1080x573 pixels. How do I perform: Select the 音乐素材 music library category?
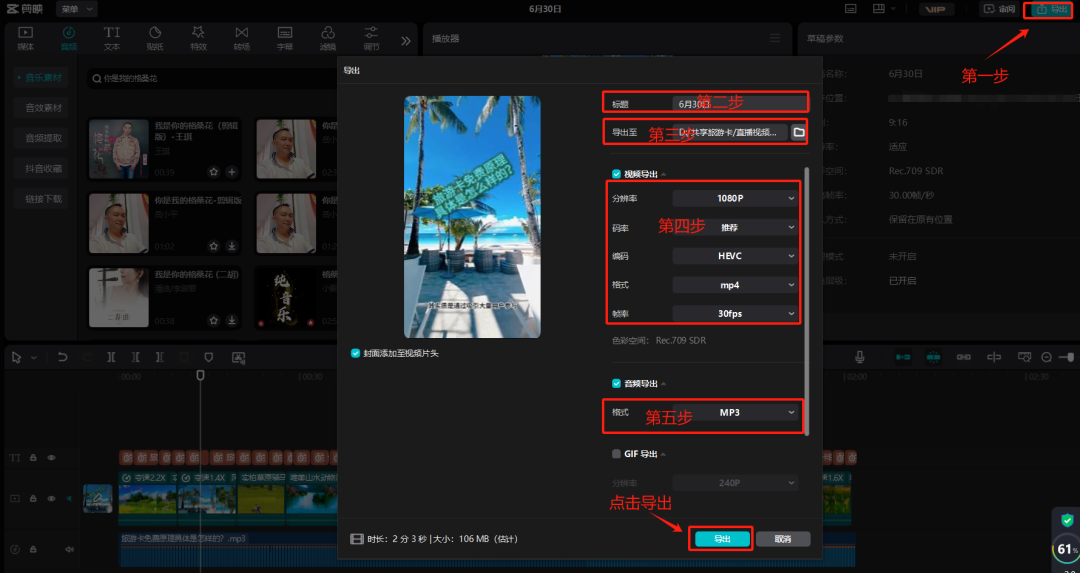[x=41, y=78]
